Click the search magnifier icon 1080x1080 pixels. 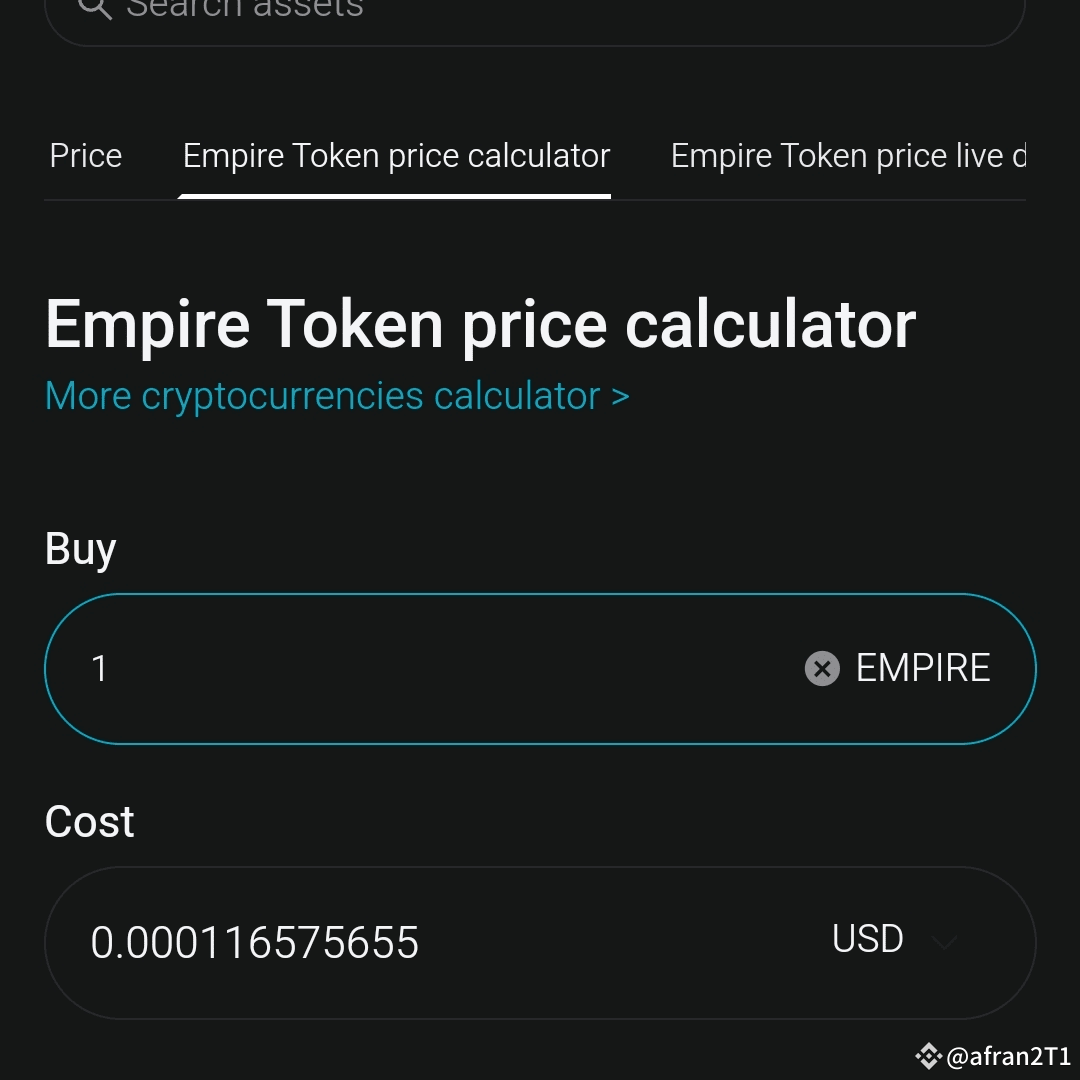(x=95, y=8)
